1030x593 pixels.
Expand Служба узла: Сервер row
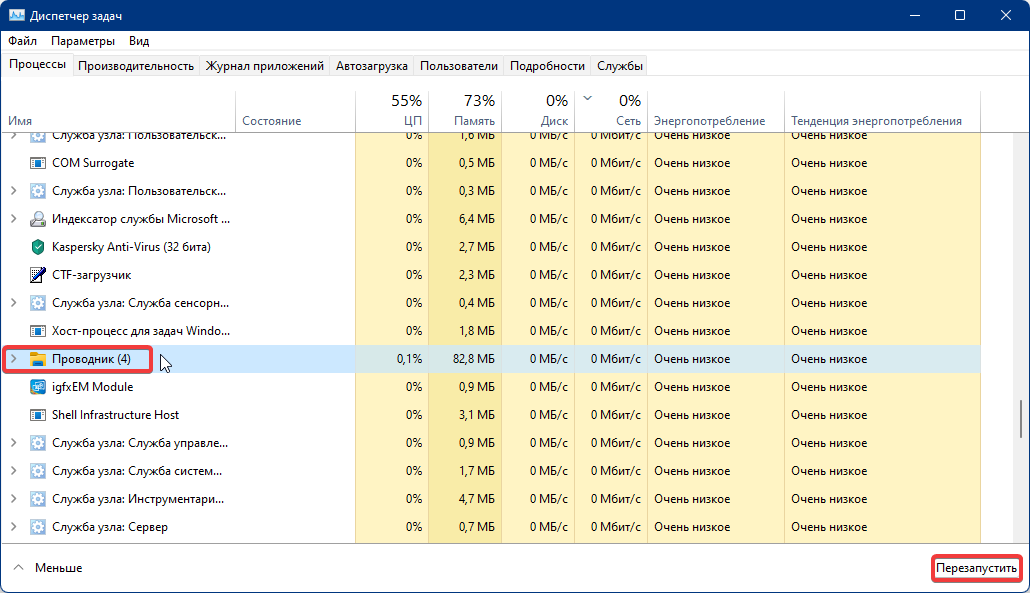tap(13, 527)
